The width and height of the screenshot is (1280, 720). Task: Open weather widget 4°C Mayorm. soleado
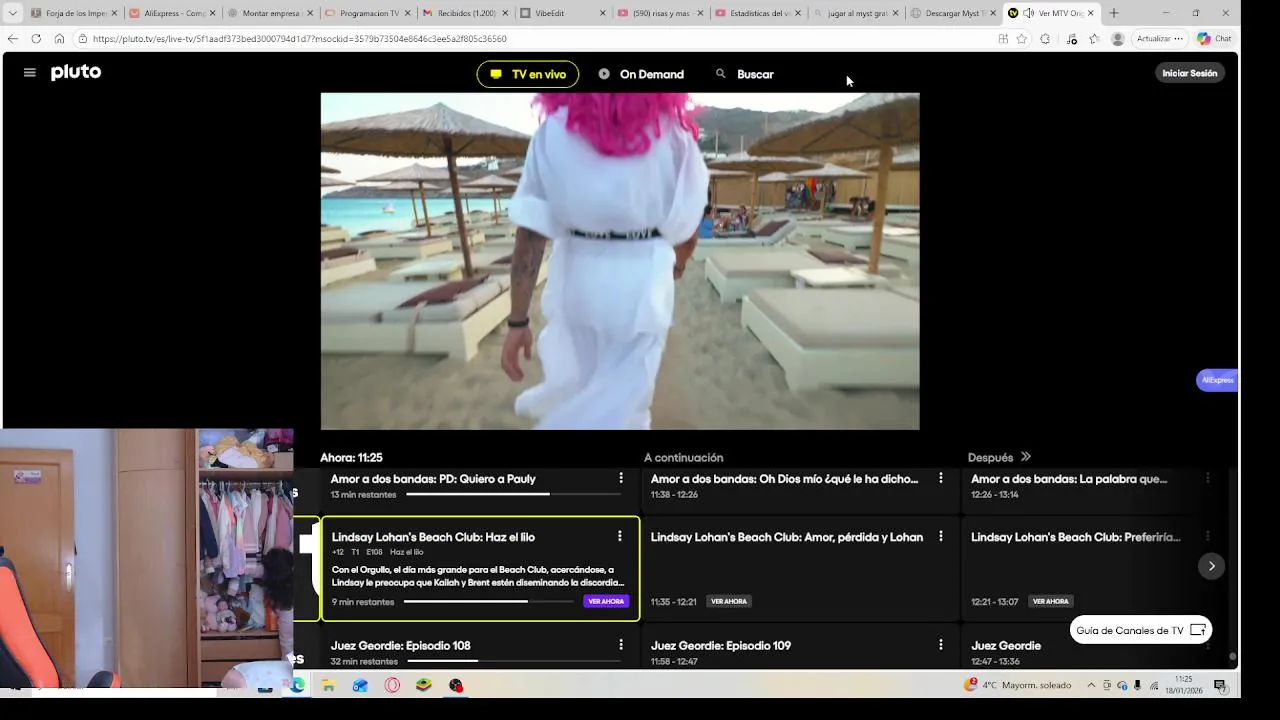coord(1018,685)
